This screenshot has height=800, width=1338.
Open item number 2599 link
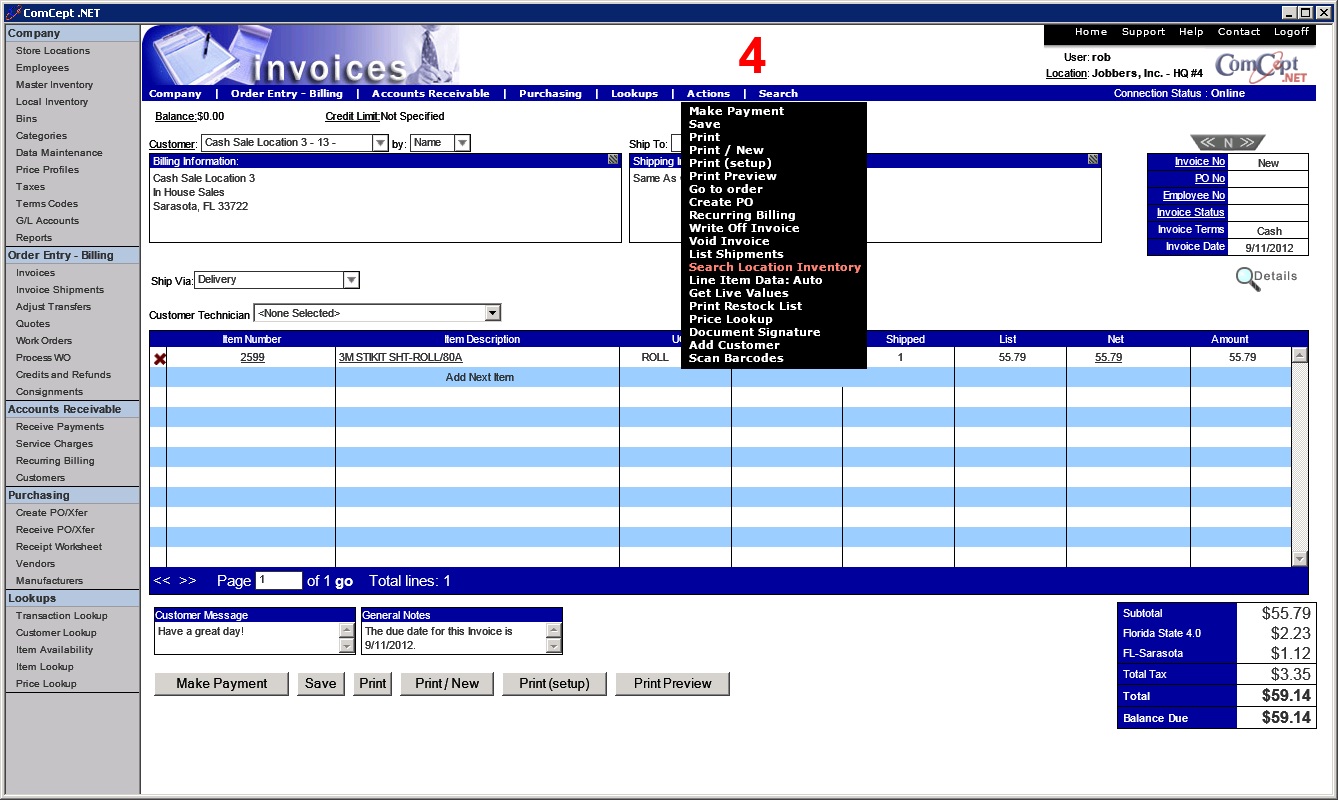click(x=252, y=357)
